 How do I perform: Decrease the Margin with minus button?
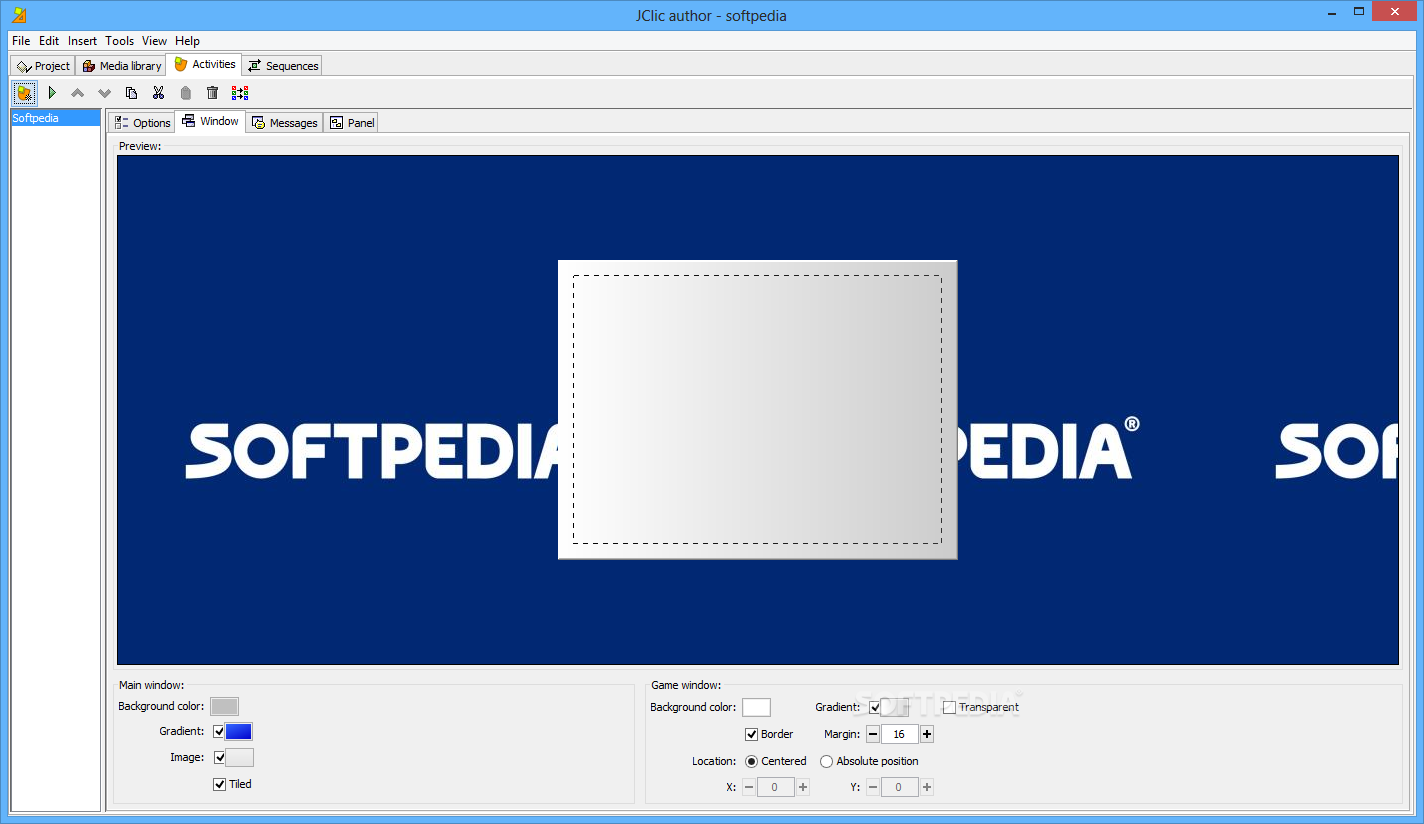click(x=873, y=735)
